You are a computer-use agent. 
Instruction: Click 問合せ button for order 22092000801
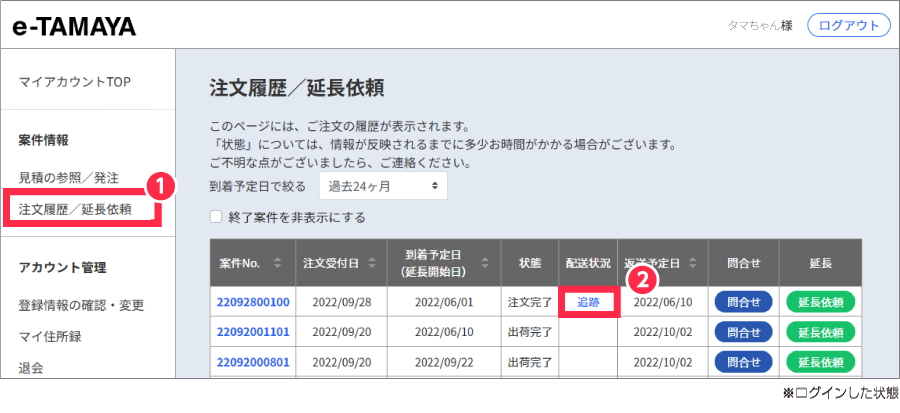(x=743, y=362)
